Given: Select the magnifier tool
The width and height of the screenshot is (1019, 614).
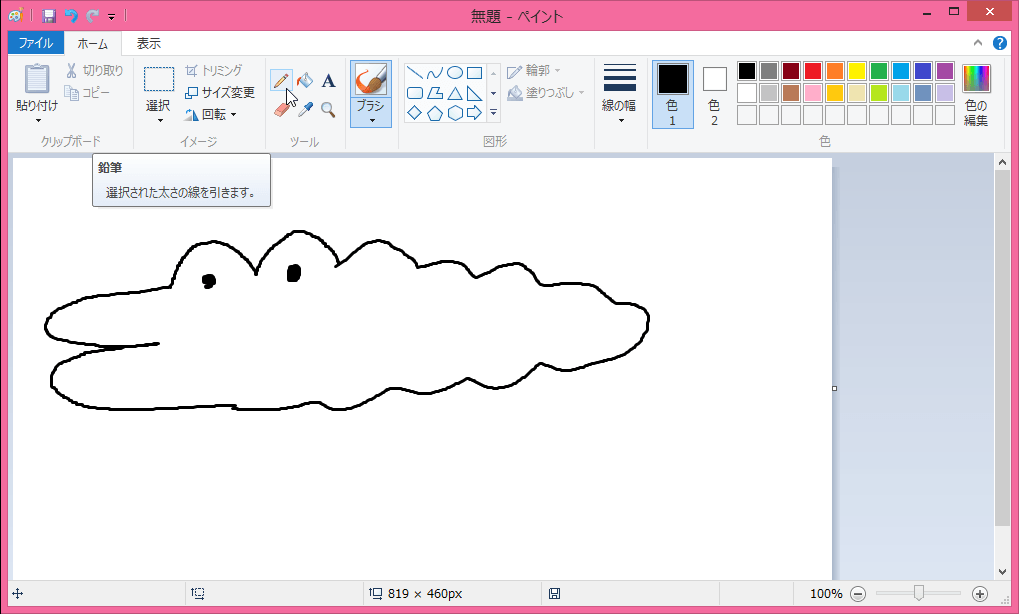Looking at the screenshot, I should (x=329, y=110).
